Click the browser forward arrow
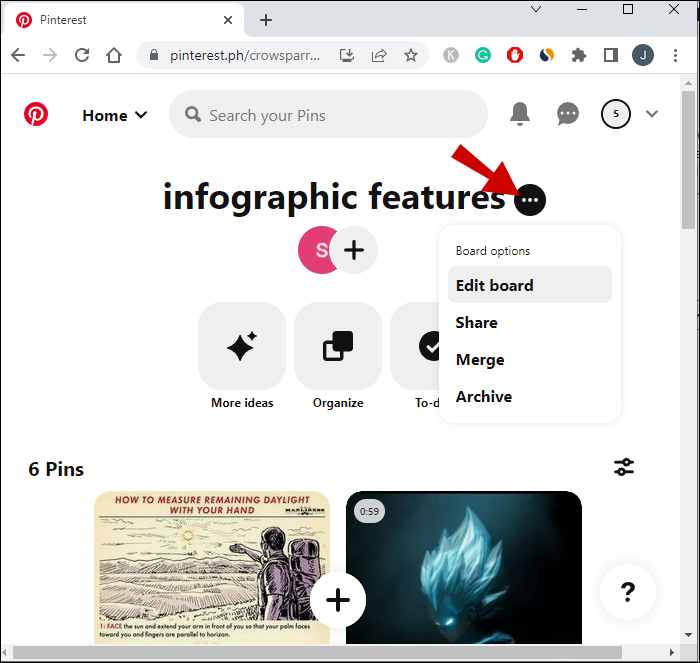 click(x=50, y=55)
